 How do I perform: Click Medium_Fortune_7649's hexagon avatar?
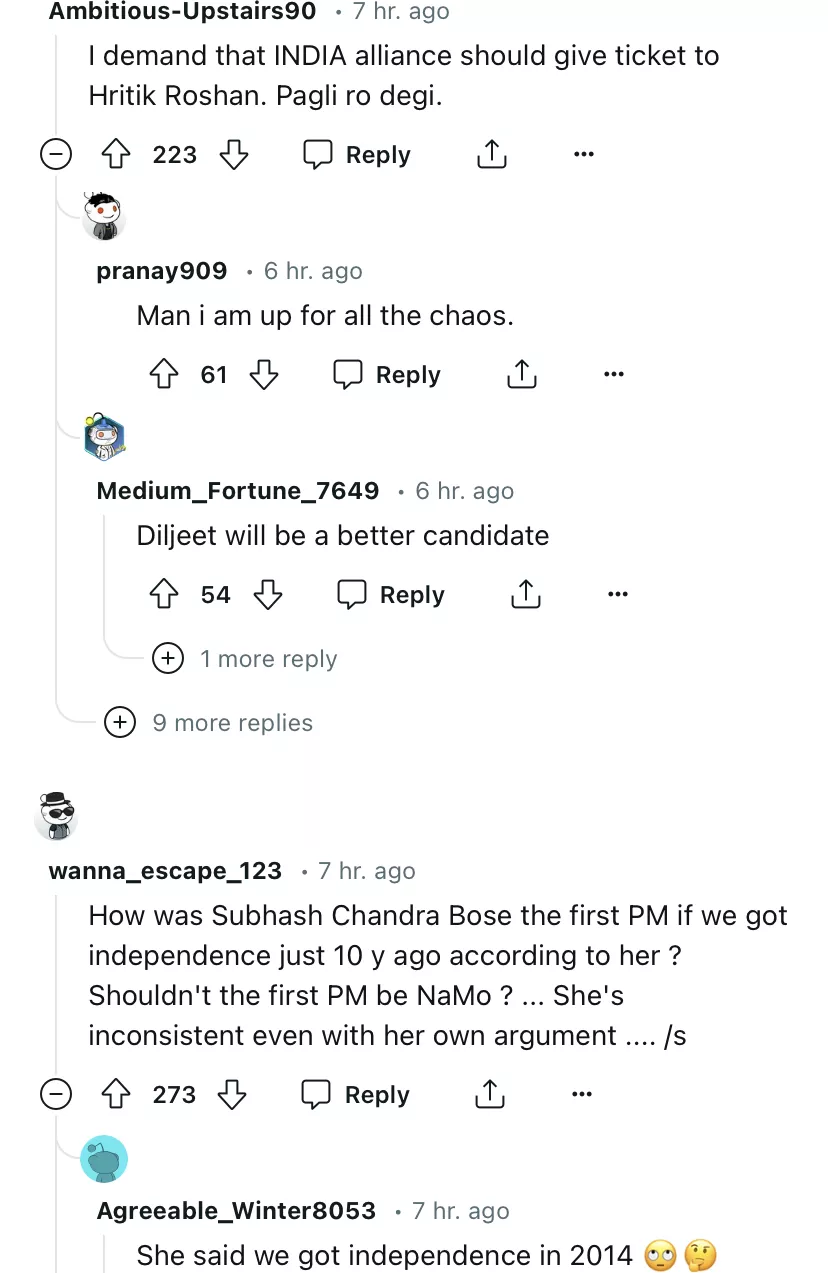[x=104, y=436]
